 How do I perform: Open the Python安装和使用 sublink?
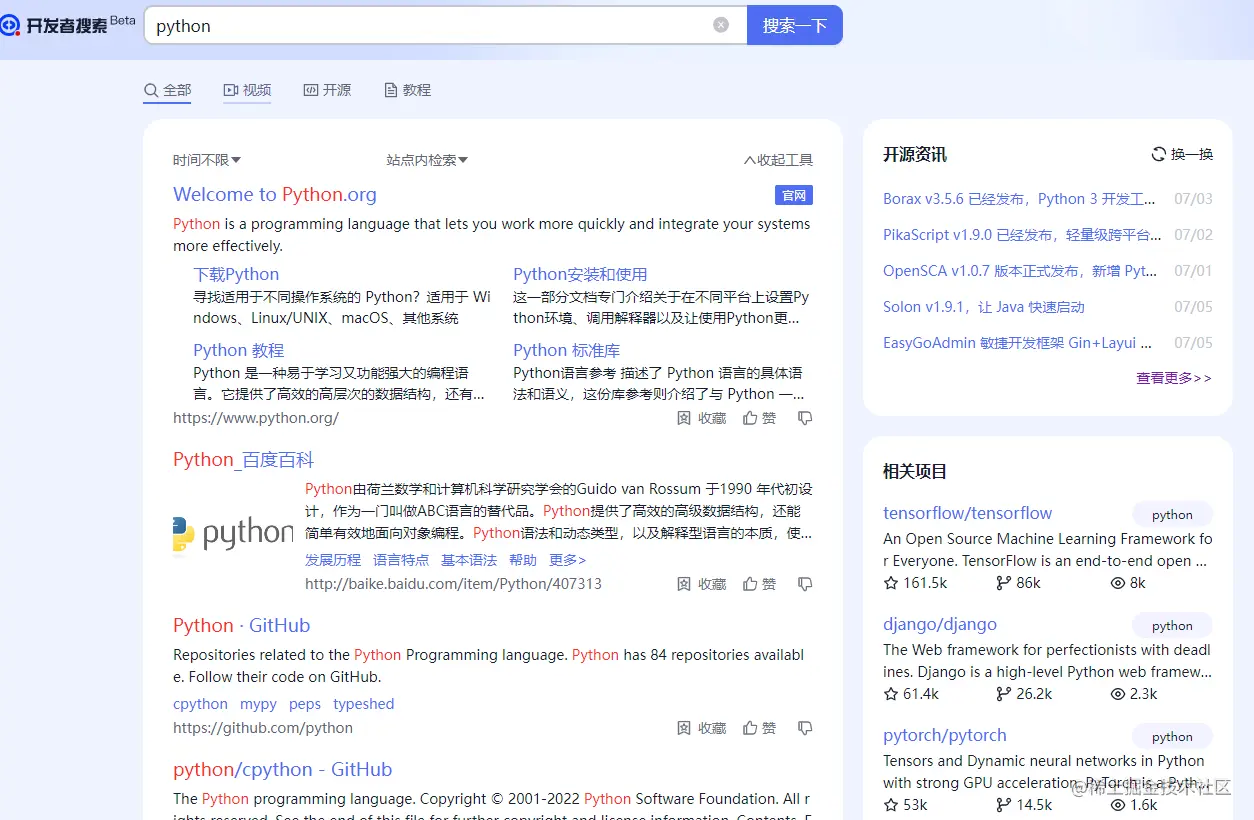click(x=580, y=274)
